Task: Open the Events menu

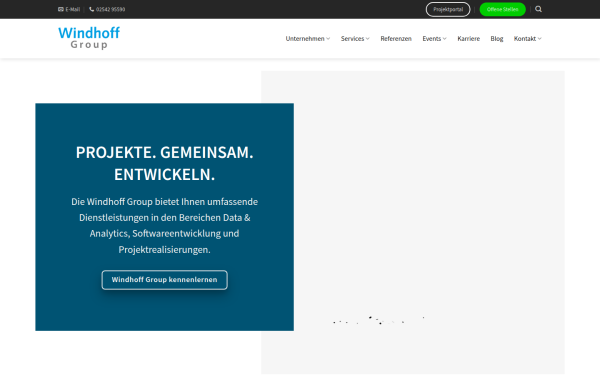Action: coord(434,39)
